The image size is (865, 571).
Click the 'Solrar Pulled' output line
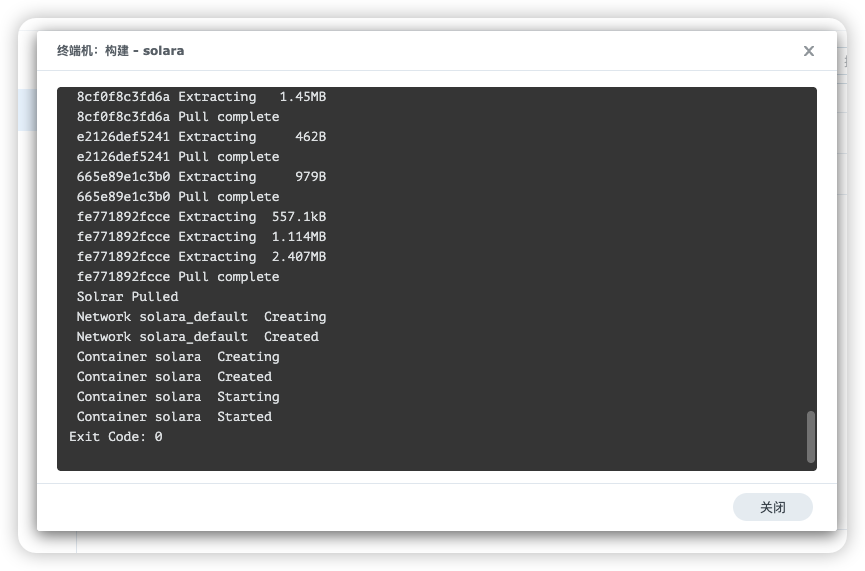[127, 297]
